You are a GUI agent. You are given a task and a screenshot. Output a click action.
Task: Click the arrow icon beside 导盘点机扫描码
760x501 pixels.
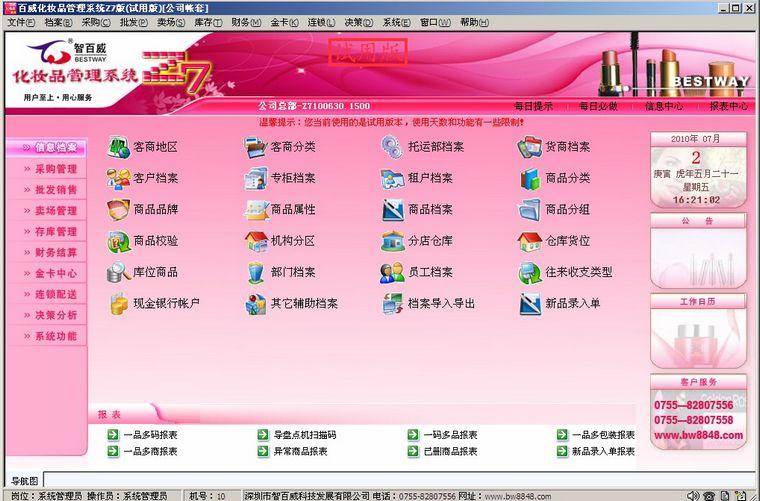(x=263, y=435)
